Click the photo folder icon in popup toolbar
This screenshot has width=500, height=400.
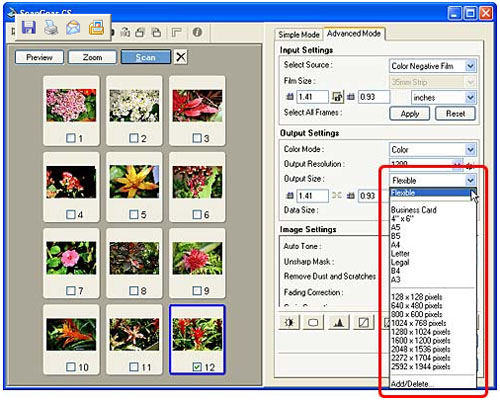(96, 28)
